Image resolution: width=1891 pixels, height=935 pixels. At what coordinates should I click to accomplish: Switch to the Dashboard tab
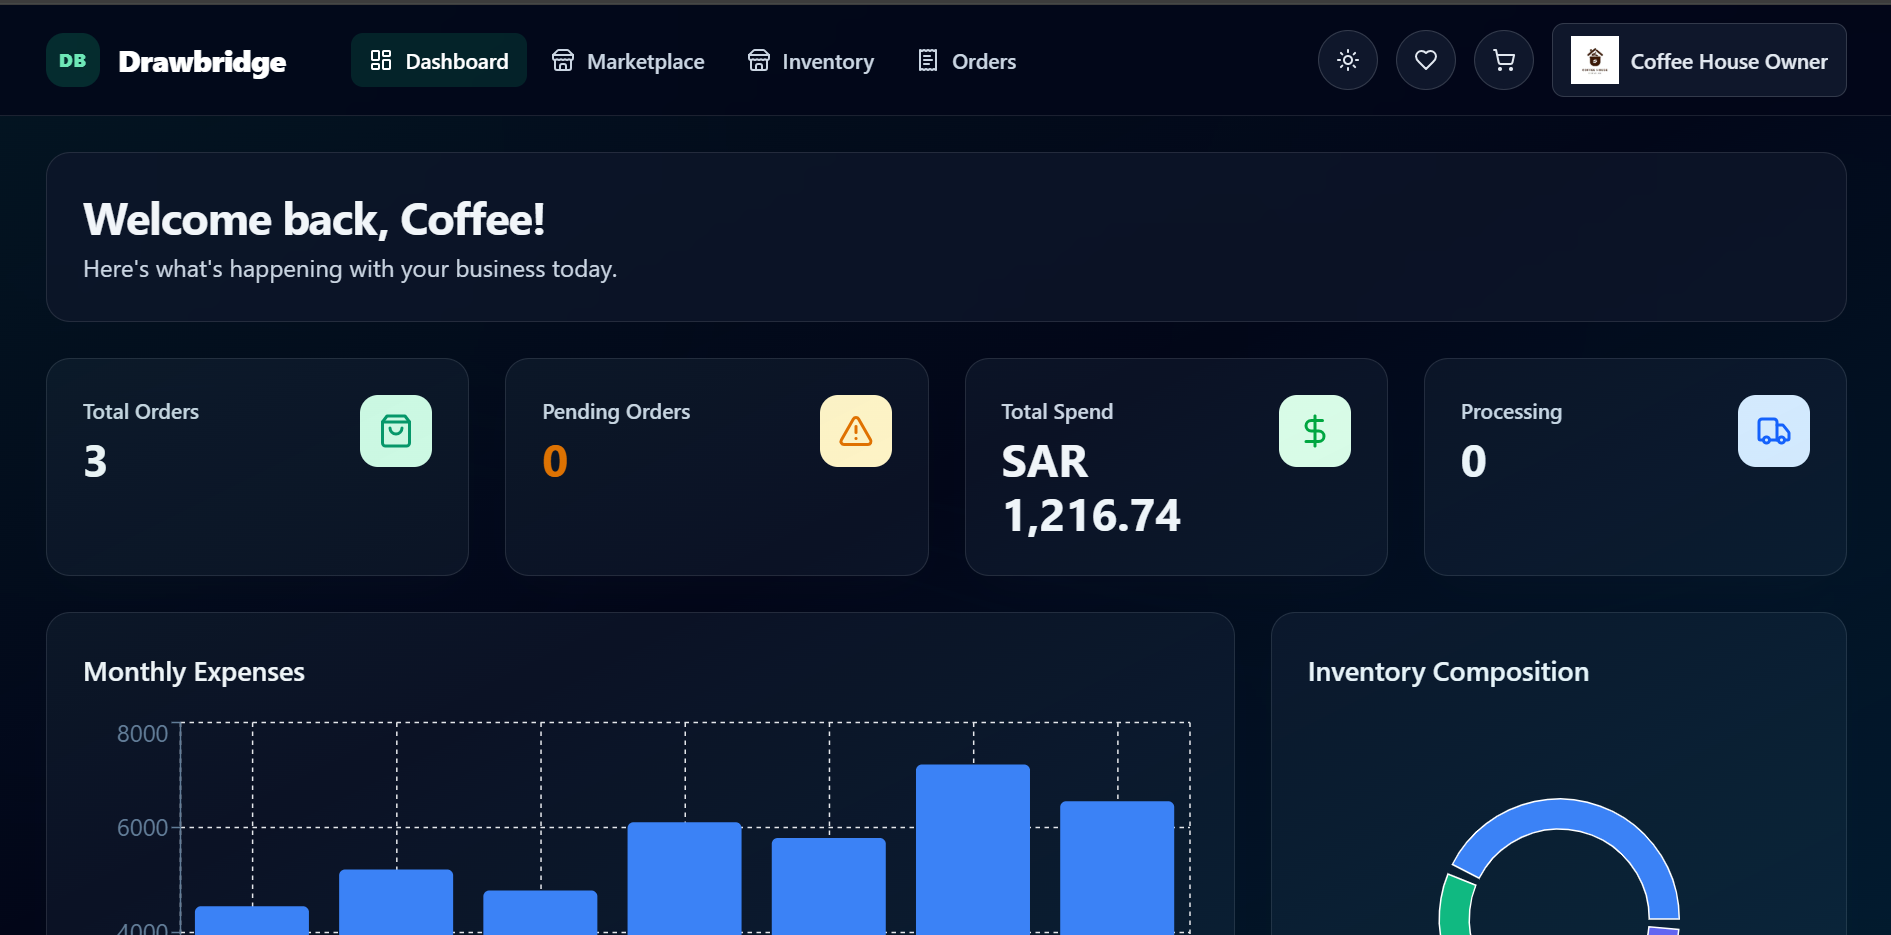pyautogui.click(x=439, y=60)
